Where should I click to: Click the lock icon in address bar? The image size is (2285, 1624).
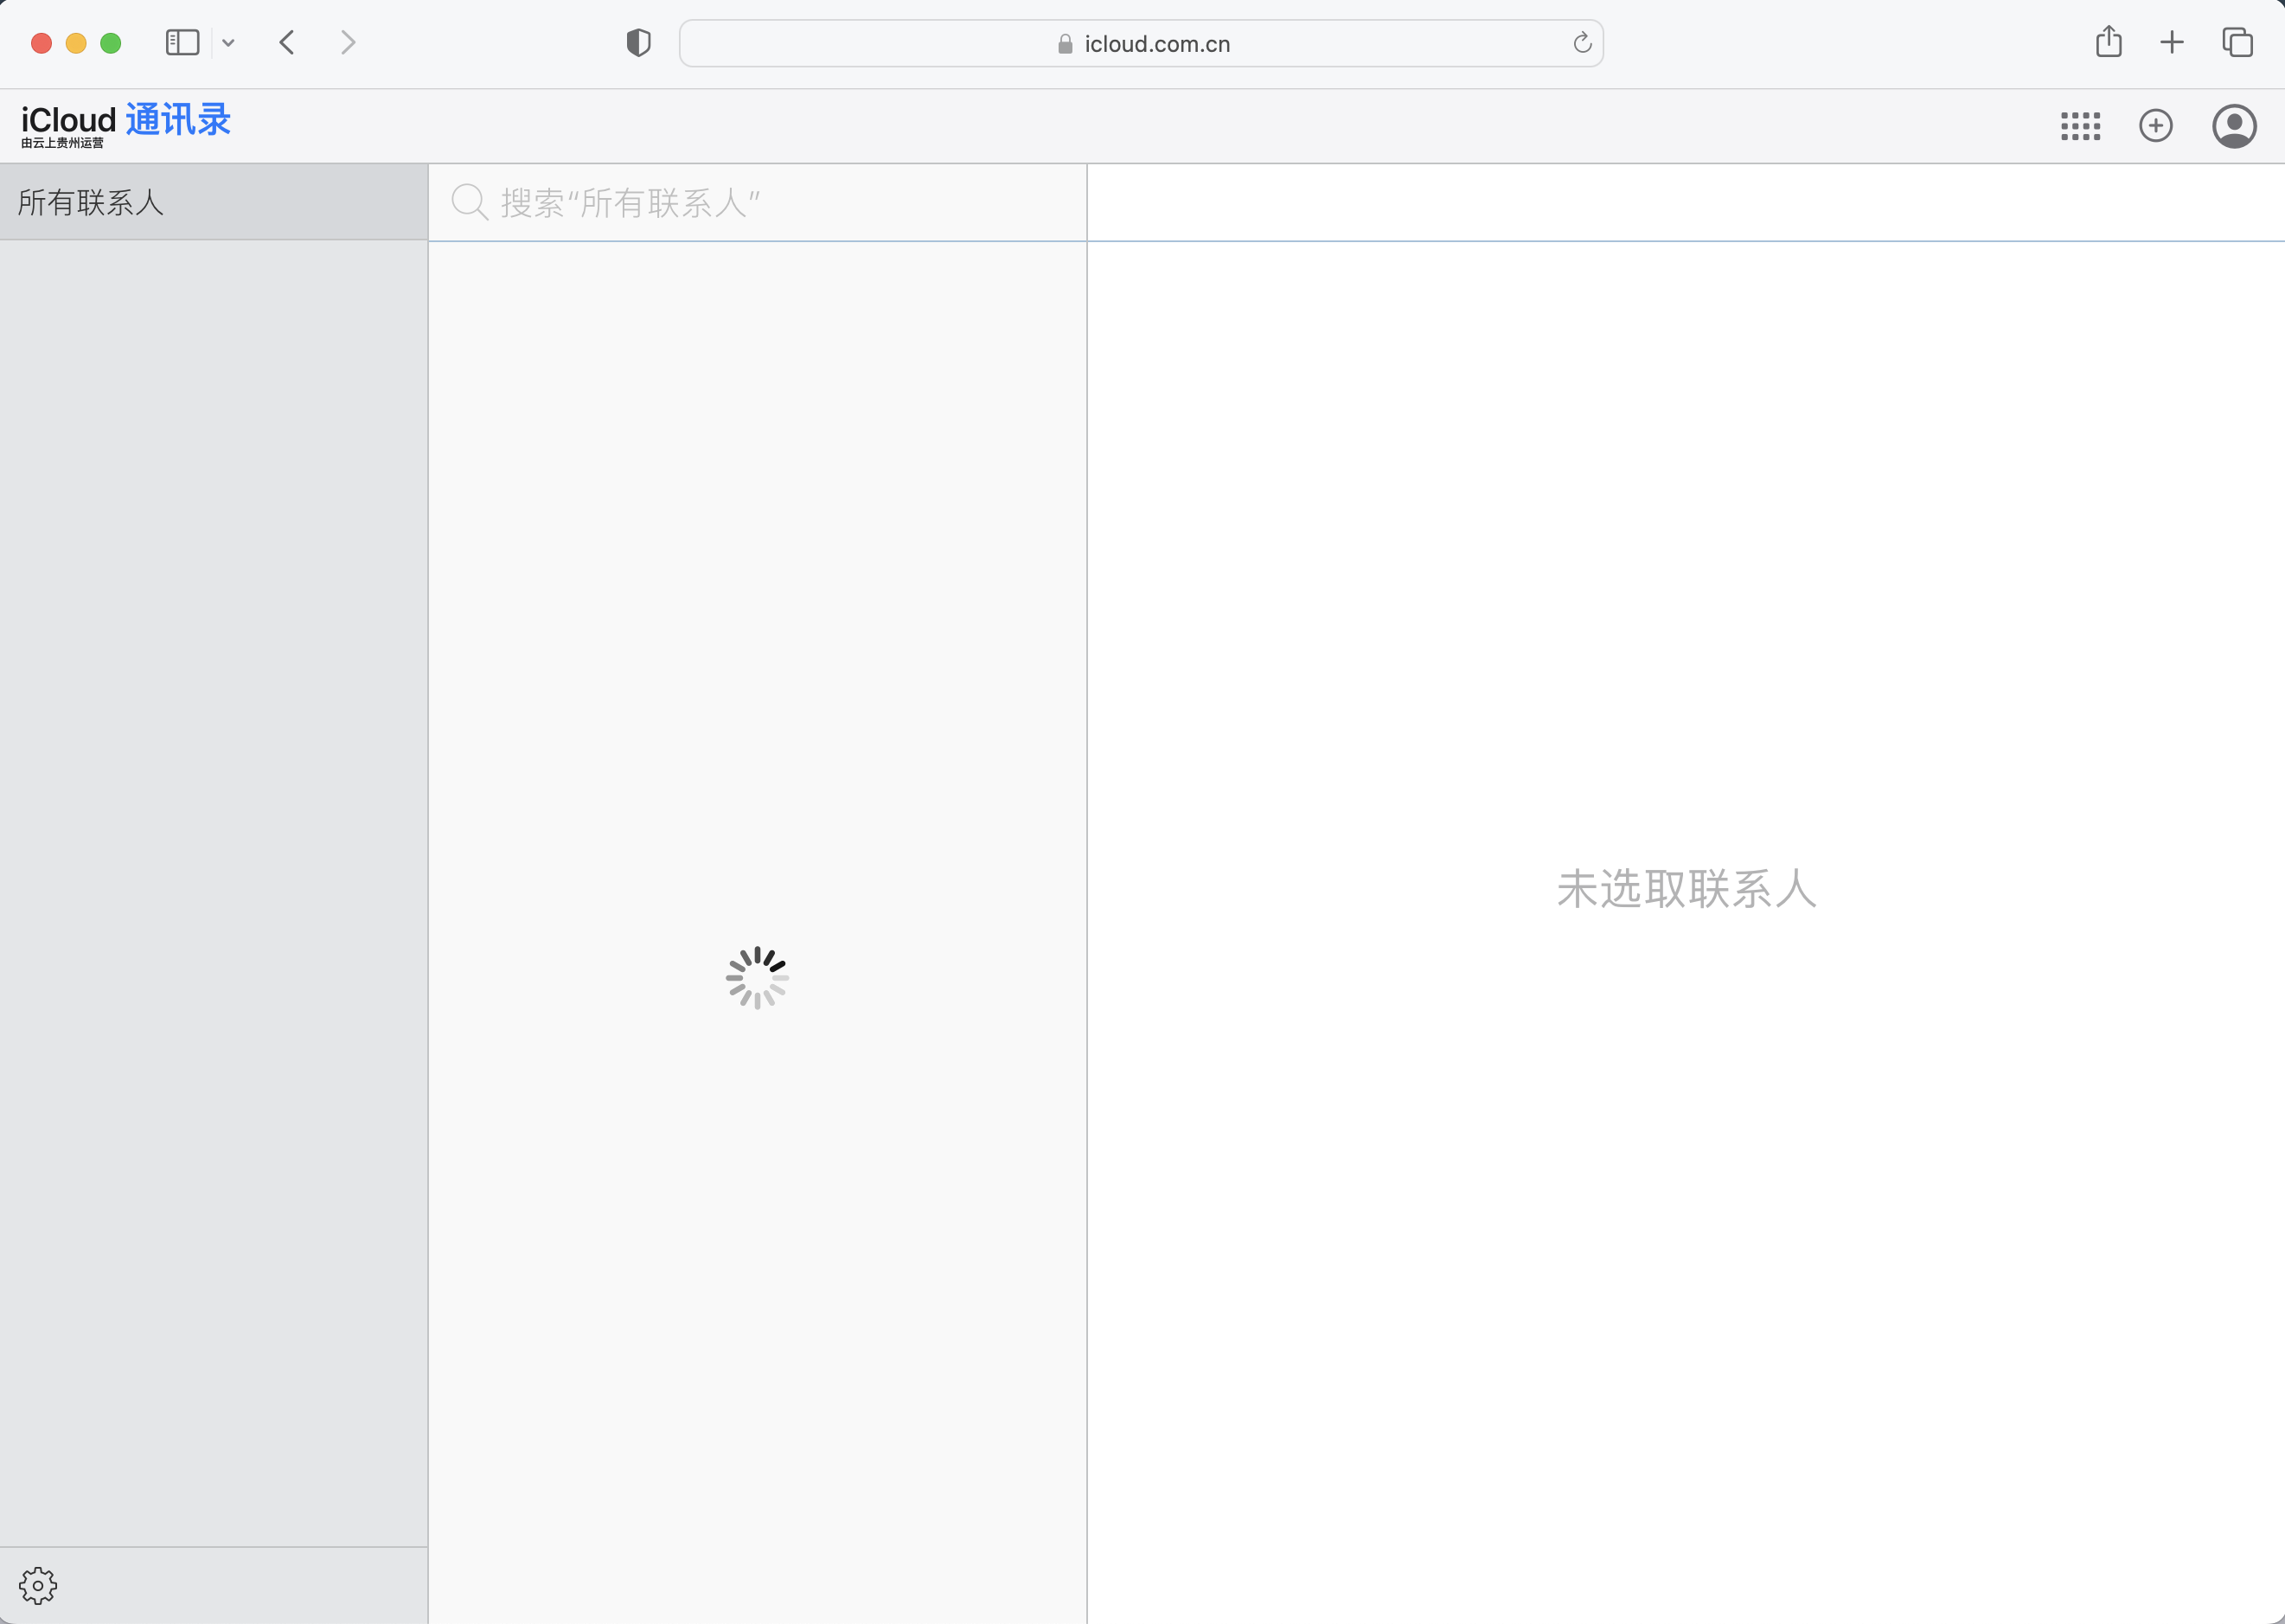click(x=1064, y=44)
